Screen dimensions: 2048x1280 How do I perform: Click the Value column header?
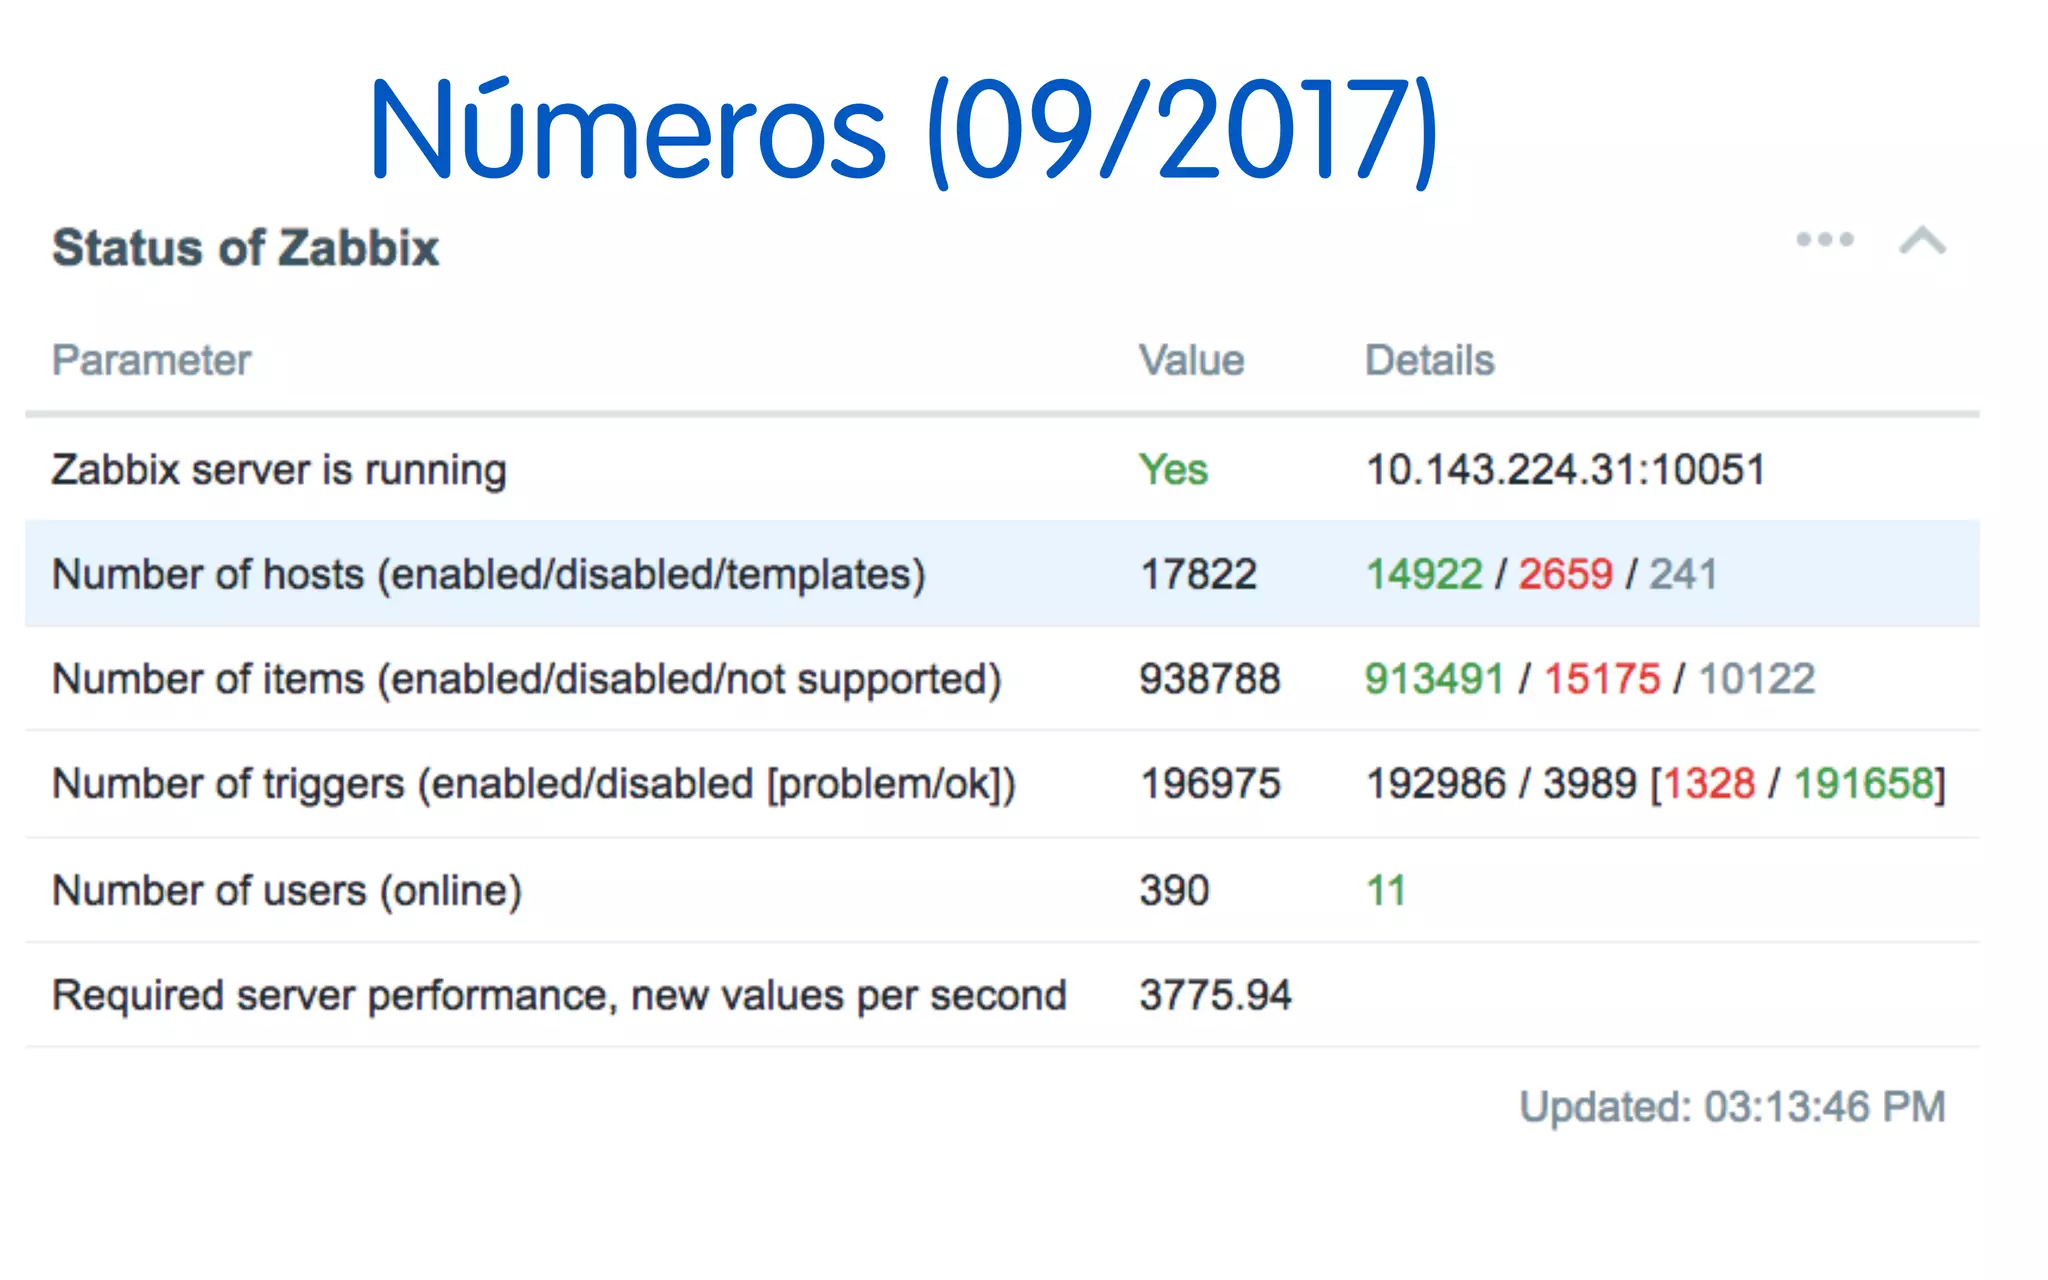pos(1191,360)
